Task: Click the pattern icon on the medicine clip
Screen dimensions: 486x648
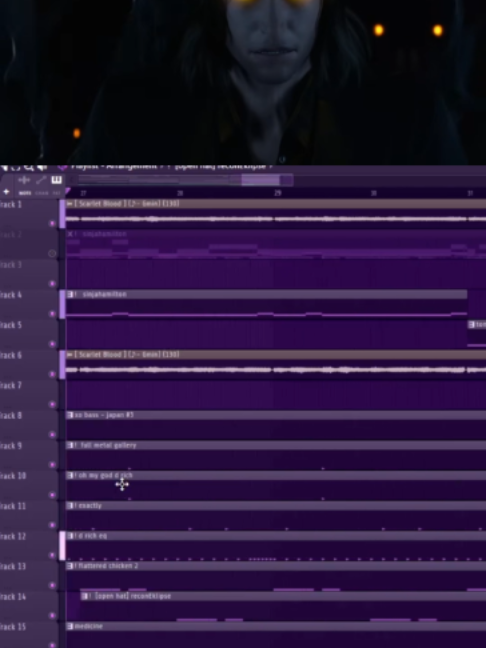Action: pyautogui.click(x=70, y=626)
